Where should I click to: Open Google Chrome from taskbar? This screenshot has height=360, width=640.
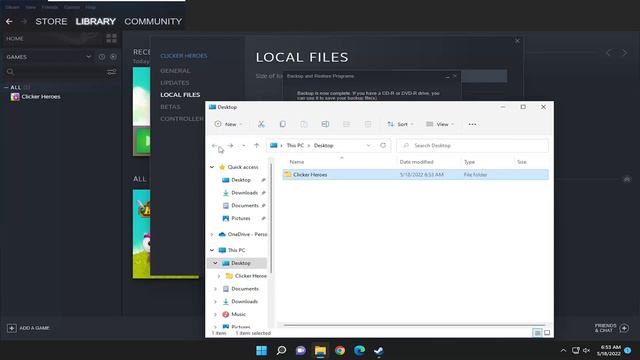[340, 350]
